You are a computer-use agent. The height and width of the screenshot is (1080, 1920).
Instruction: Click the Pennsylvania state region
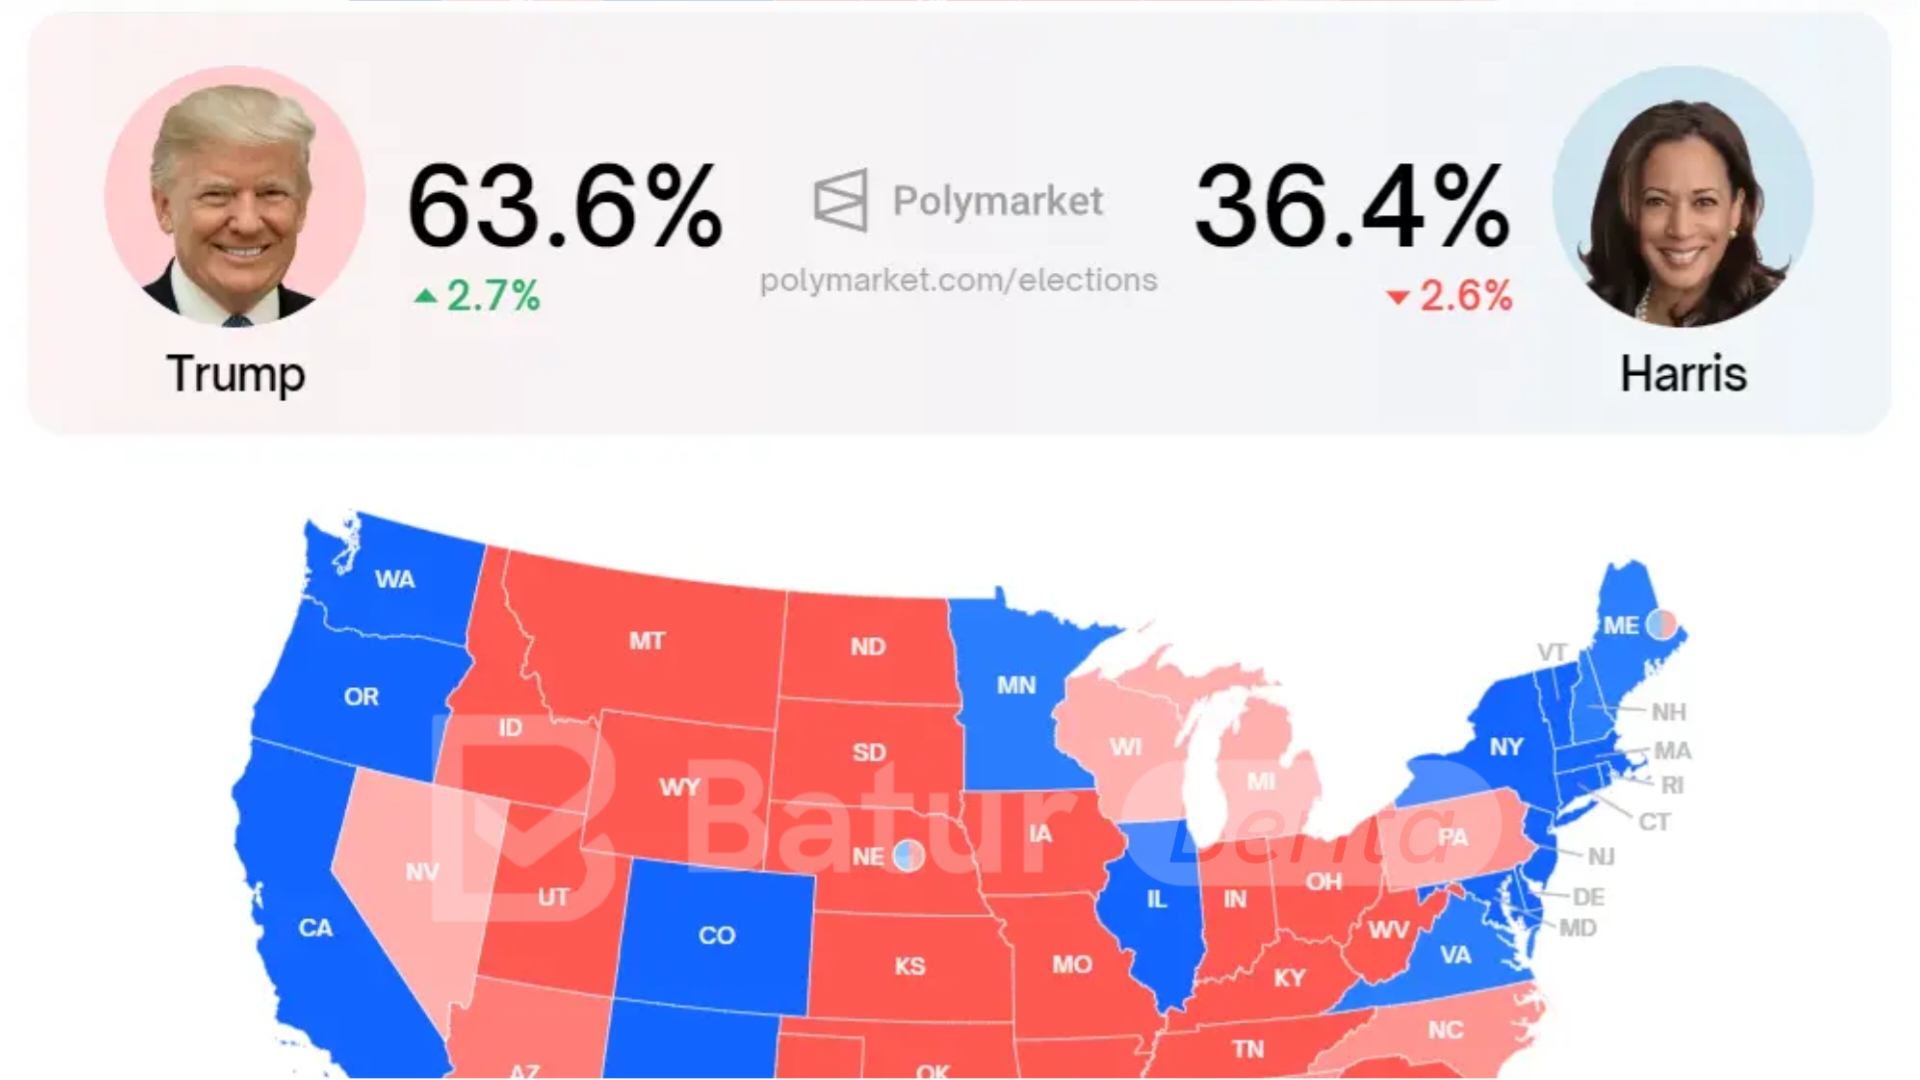pyautogui.click(x=1452, y=838)
